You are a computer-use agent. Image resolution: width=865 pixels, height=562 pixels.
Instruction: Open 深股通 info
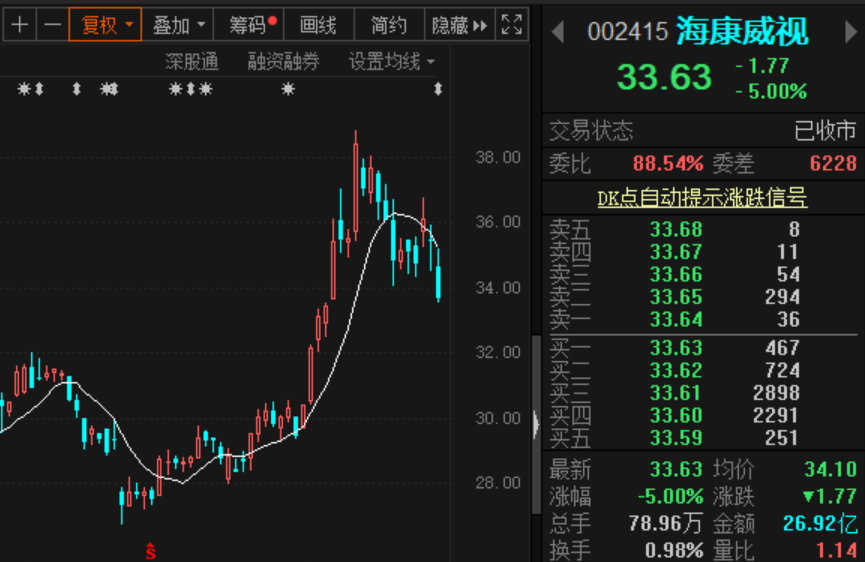tap(192, 61)
